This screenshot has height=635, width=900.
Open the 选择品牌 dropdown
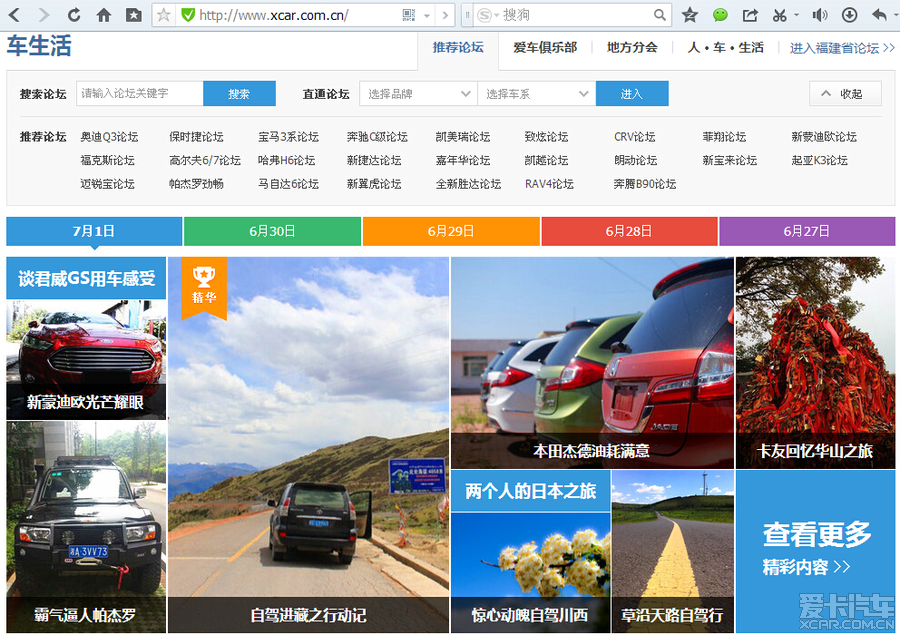point(418,94)
